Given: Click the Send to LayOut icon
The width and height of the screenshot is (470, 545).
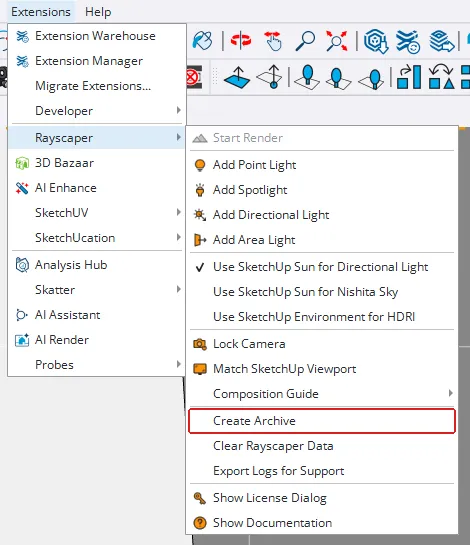Looking at the screenshot, I should [x=441, y=41].
